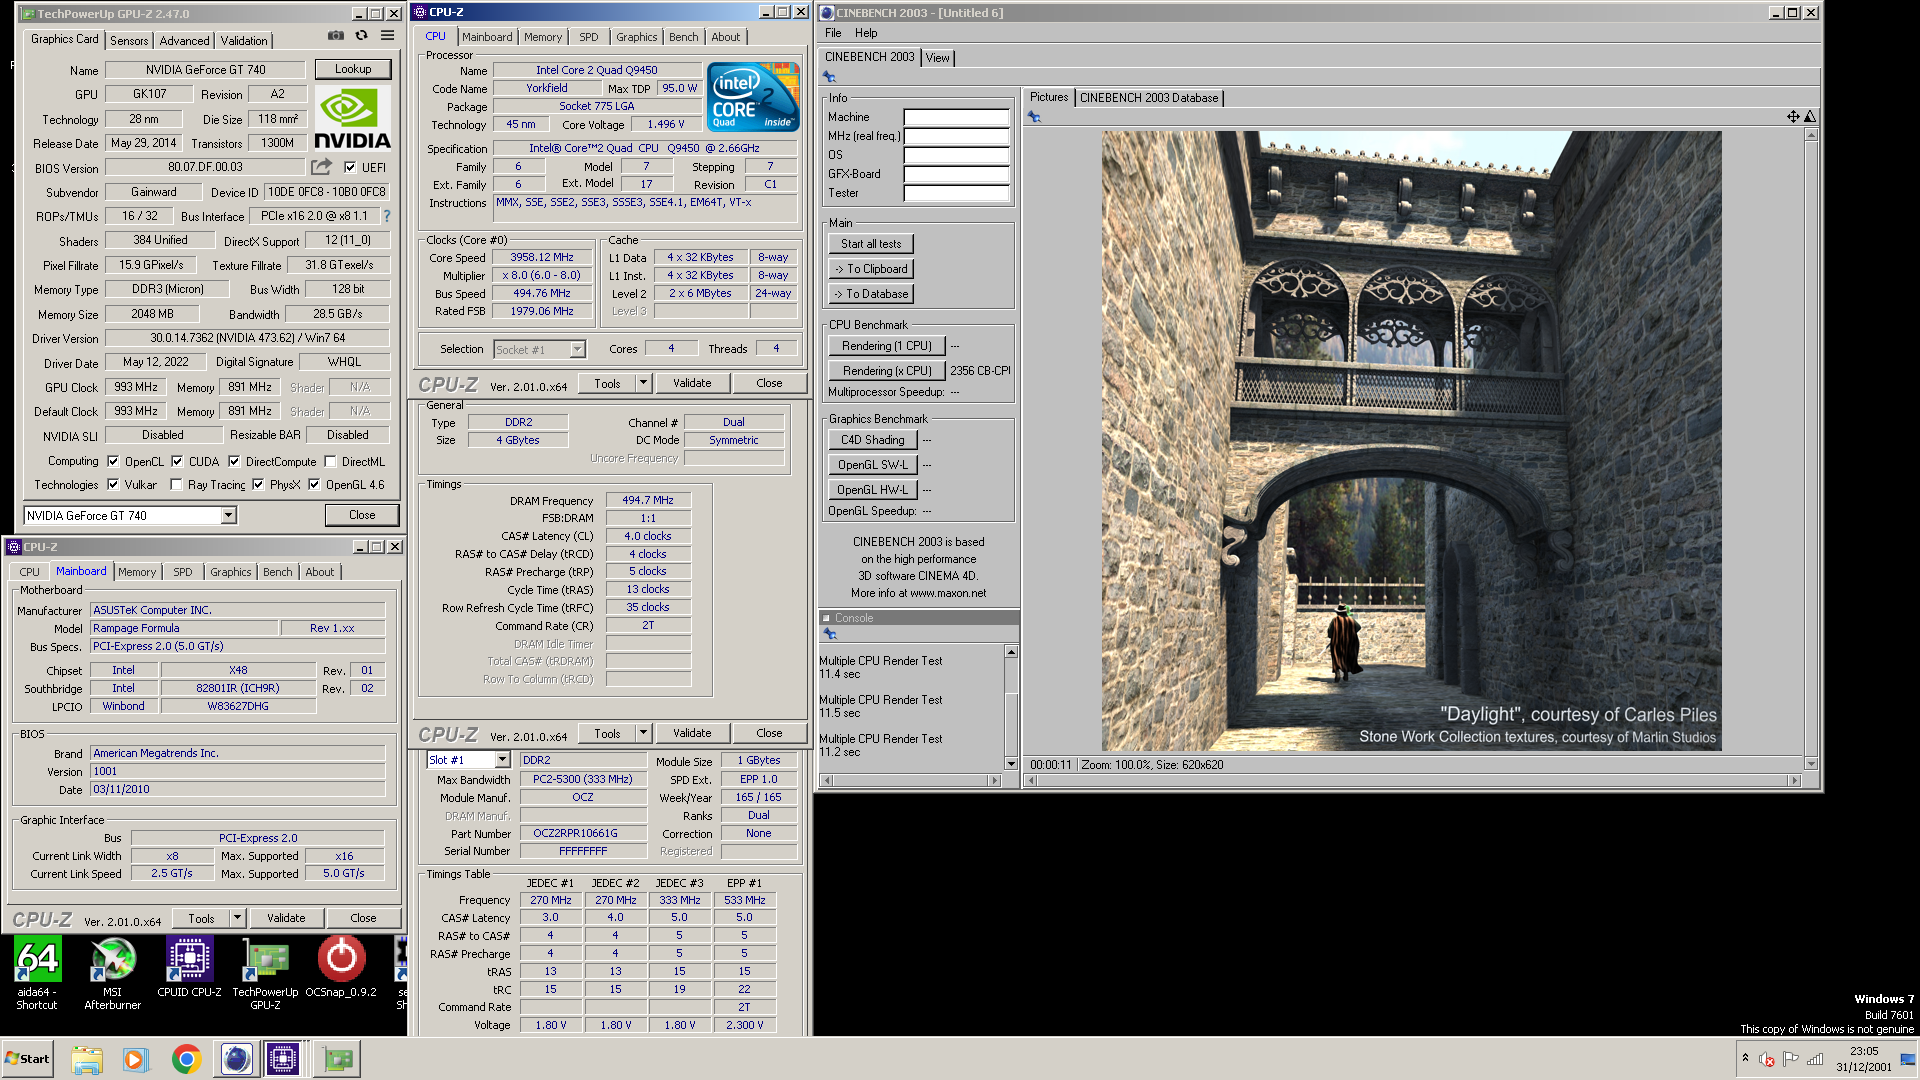Click Start button on taskbar

[27, 1059]
